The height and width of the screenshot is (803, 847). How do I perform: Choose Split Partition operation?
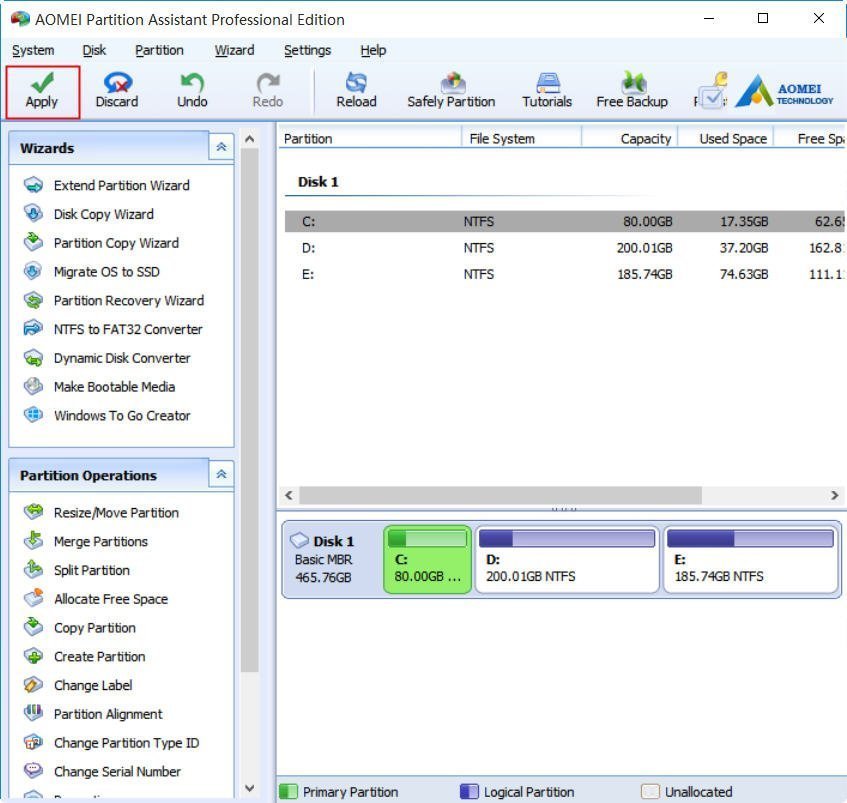(x=77, y=570)
